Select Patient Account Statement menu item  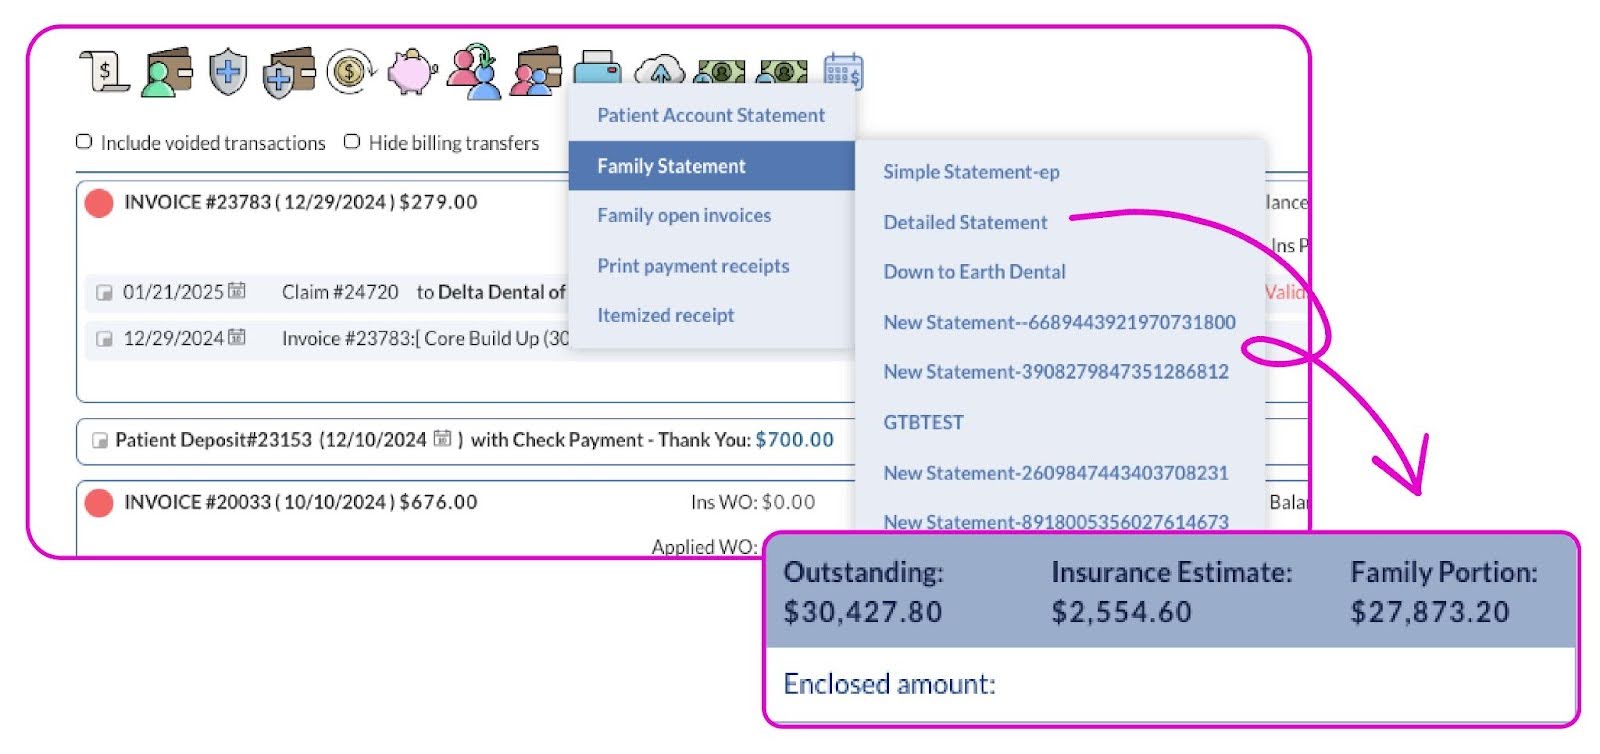(710, 115)
